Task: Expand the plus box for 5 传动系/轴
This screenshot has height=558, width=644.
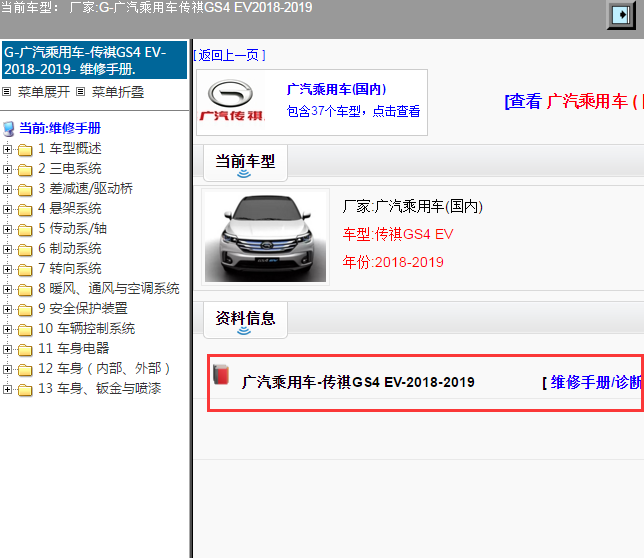Action: (7, 229)
